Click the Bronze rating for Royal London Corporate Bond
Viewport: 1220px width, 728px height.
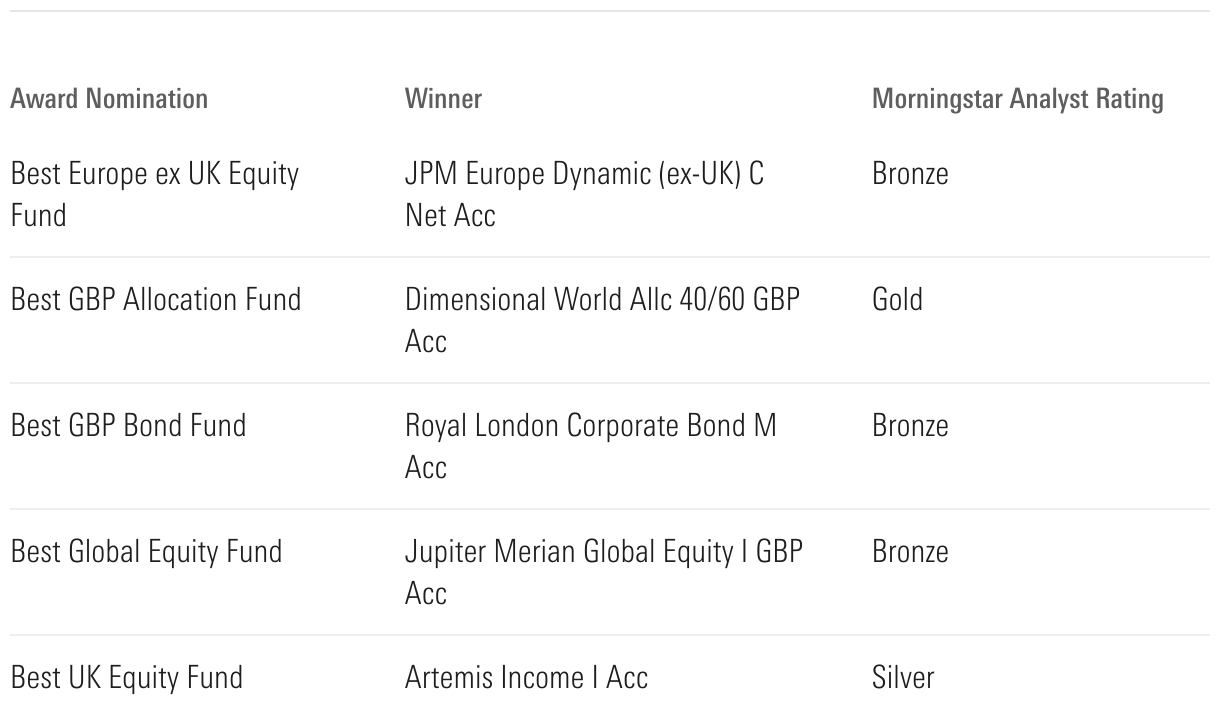click(x=910, y=425)
